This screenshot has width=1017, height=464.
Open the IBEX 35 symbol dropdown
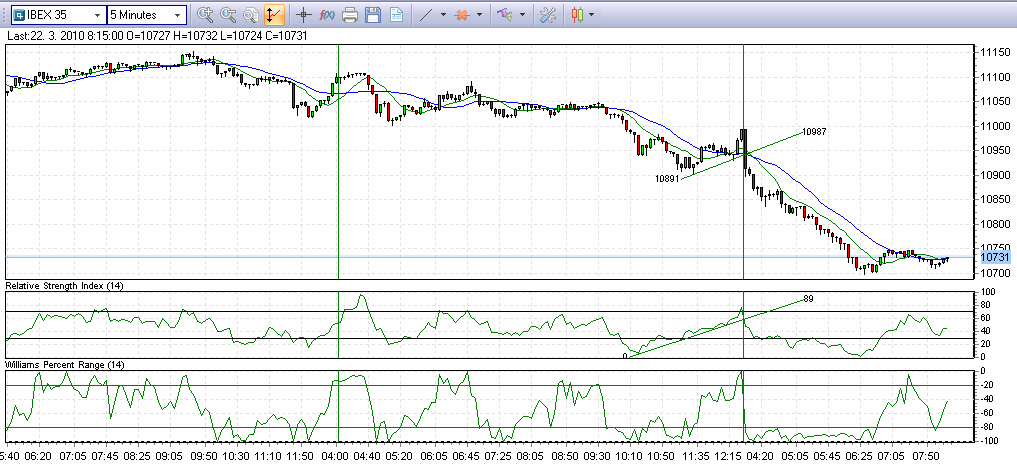(96, 15)
